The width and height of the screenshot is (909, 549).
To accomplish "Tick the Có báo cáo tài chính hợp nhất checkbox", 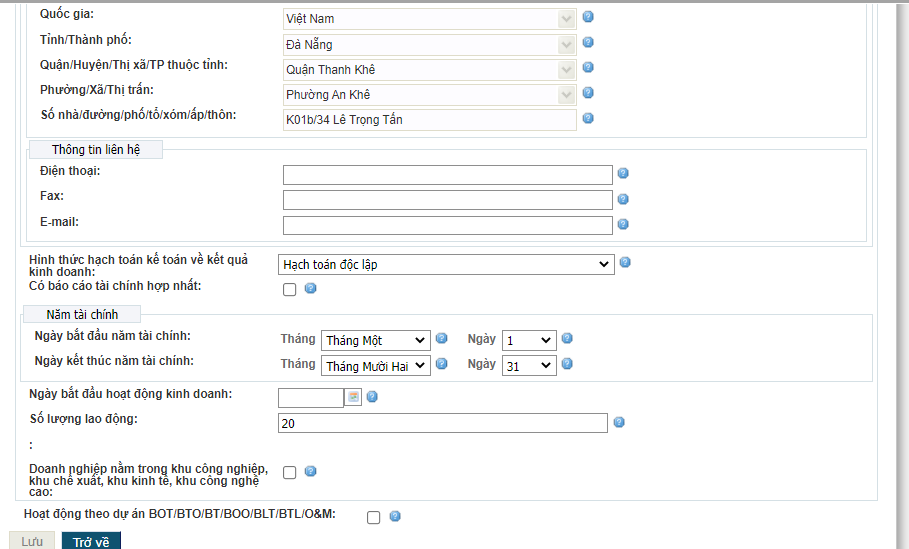I will point(290,290).
